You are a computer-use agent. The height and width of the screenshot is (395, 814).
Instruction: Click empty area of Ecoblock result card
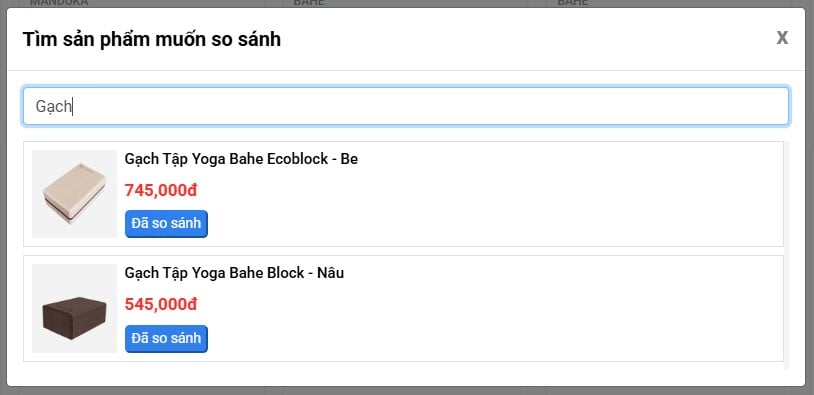pyautogui.click(x=519, y=208)
